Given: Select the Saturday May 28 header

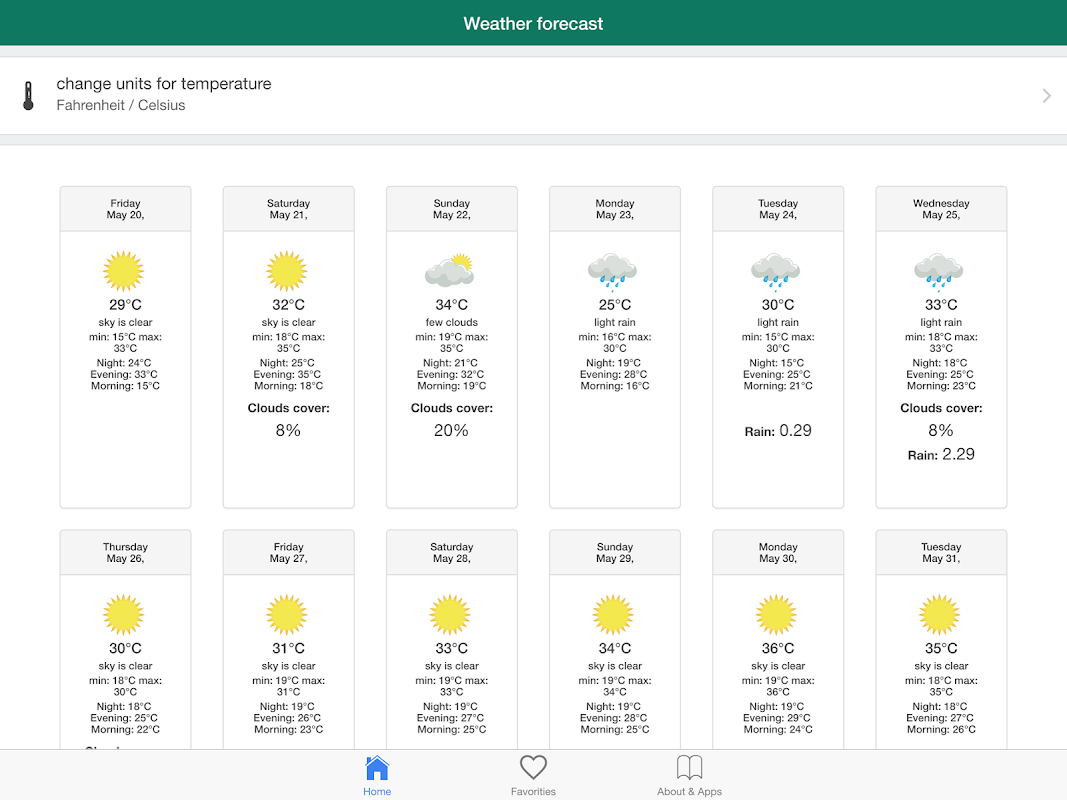Looking at the screenshot, I should [452, 552].
